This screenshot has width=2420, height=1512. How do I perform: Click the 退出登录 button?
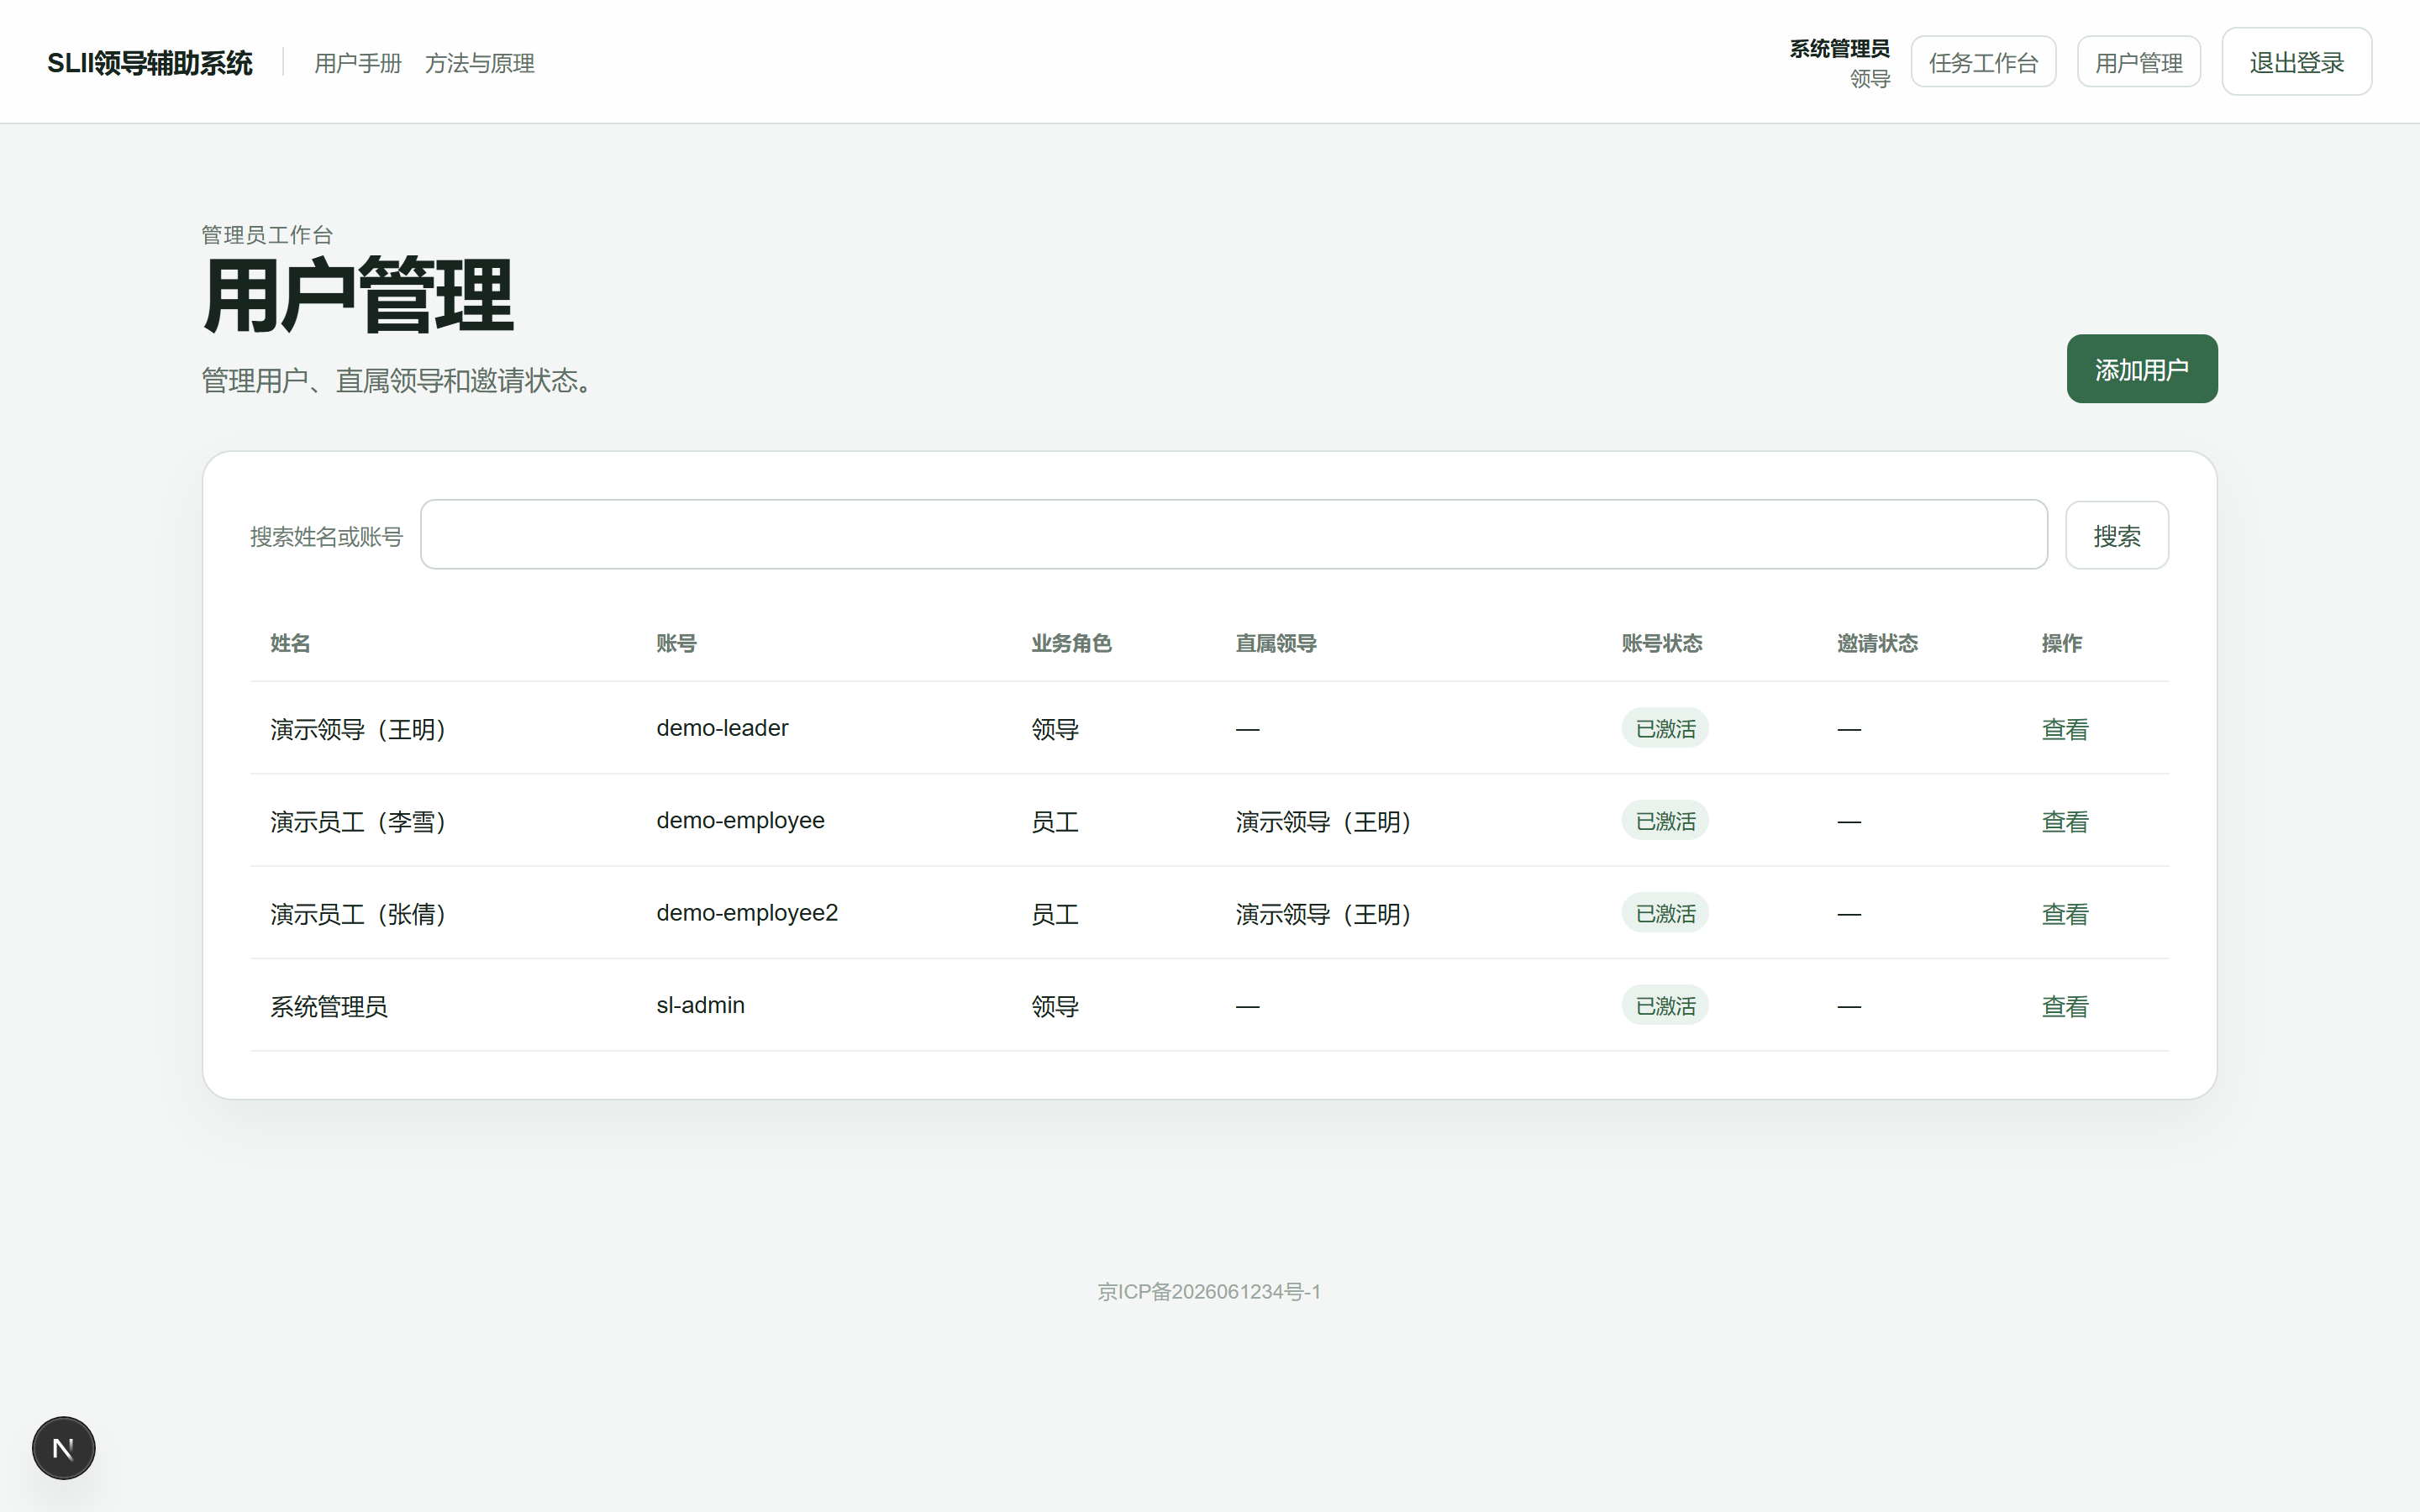[x=2296, y=62]
